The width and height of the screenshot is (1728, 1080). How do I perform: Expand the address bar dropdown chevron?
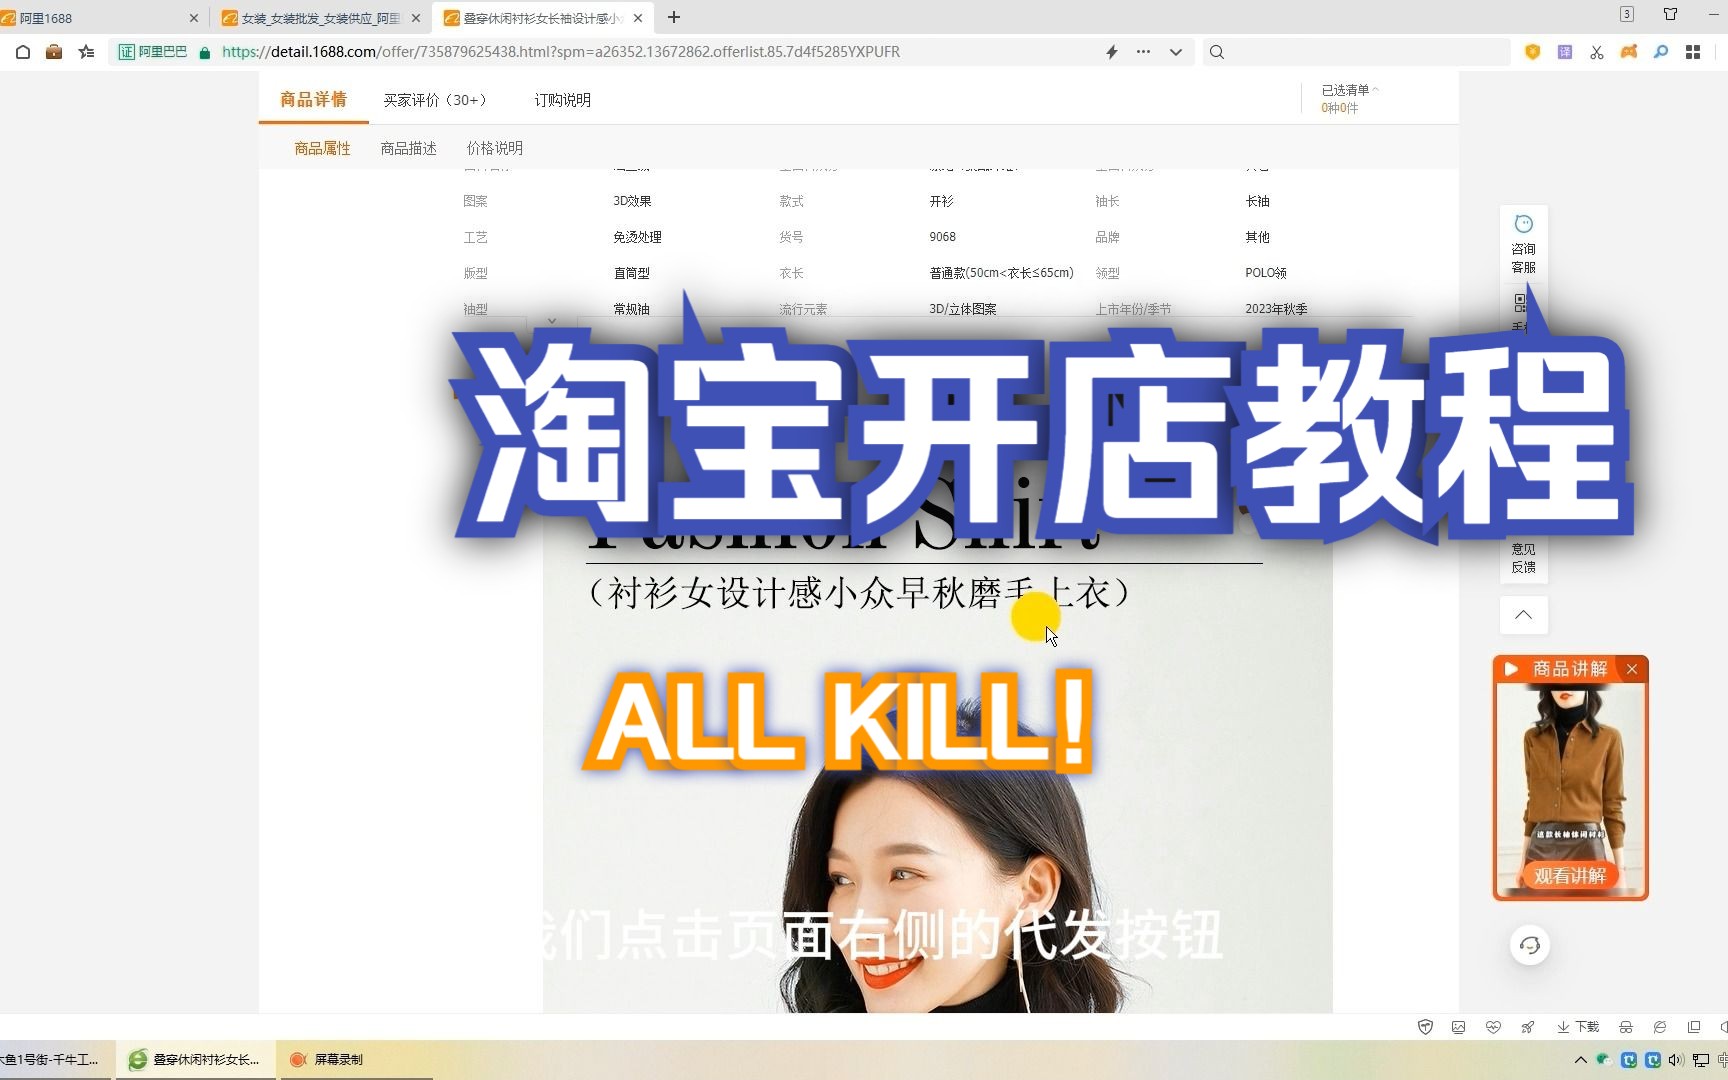(x=1176, y=52)
